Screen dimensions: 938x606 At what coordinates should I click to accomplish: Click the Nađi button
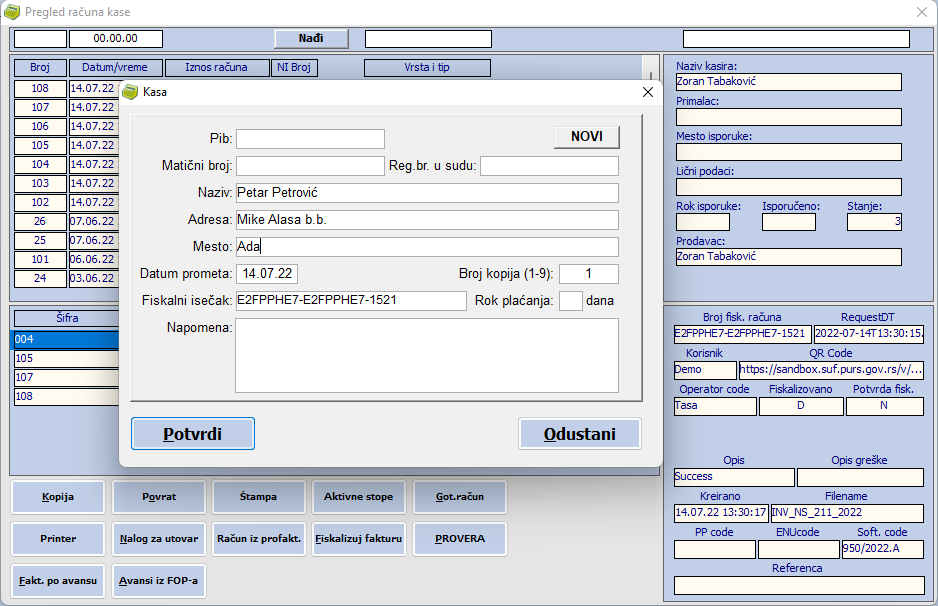point(311,39)
